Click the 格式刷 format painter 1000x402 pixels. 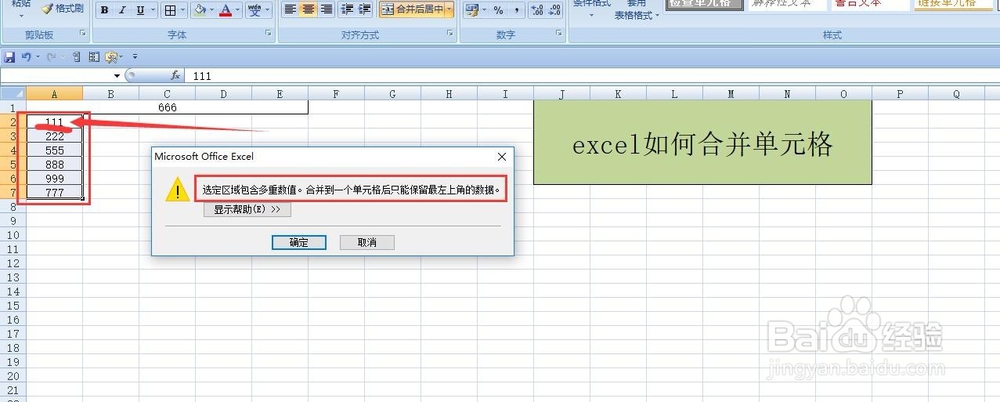click(x=62, y=8)
